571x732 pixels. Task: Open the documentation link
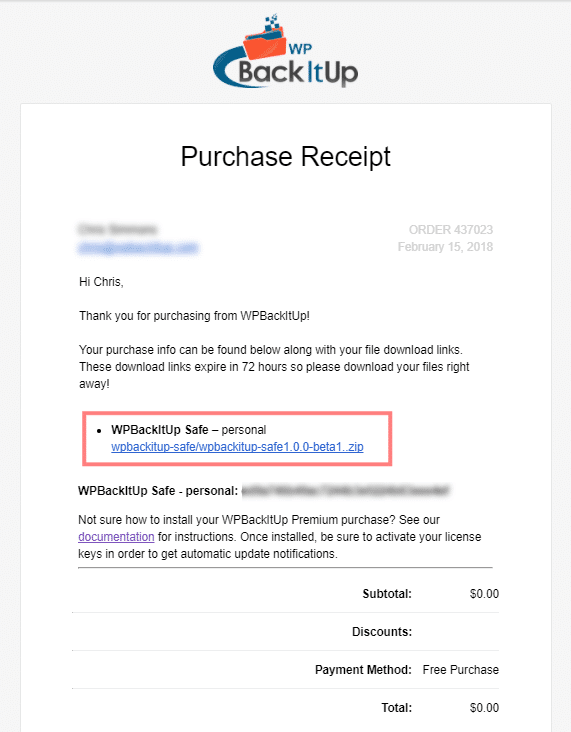click(116, 537)
